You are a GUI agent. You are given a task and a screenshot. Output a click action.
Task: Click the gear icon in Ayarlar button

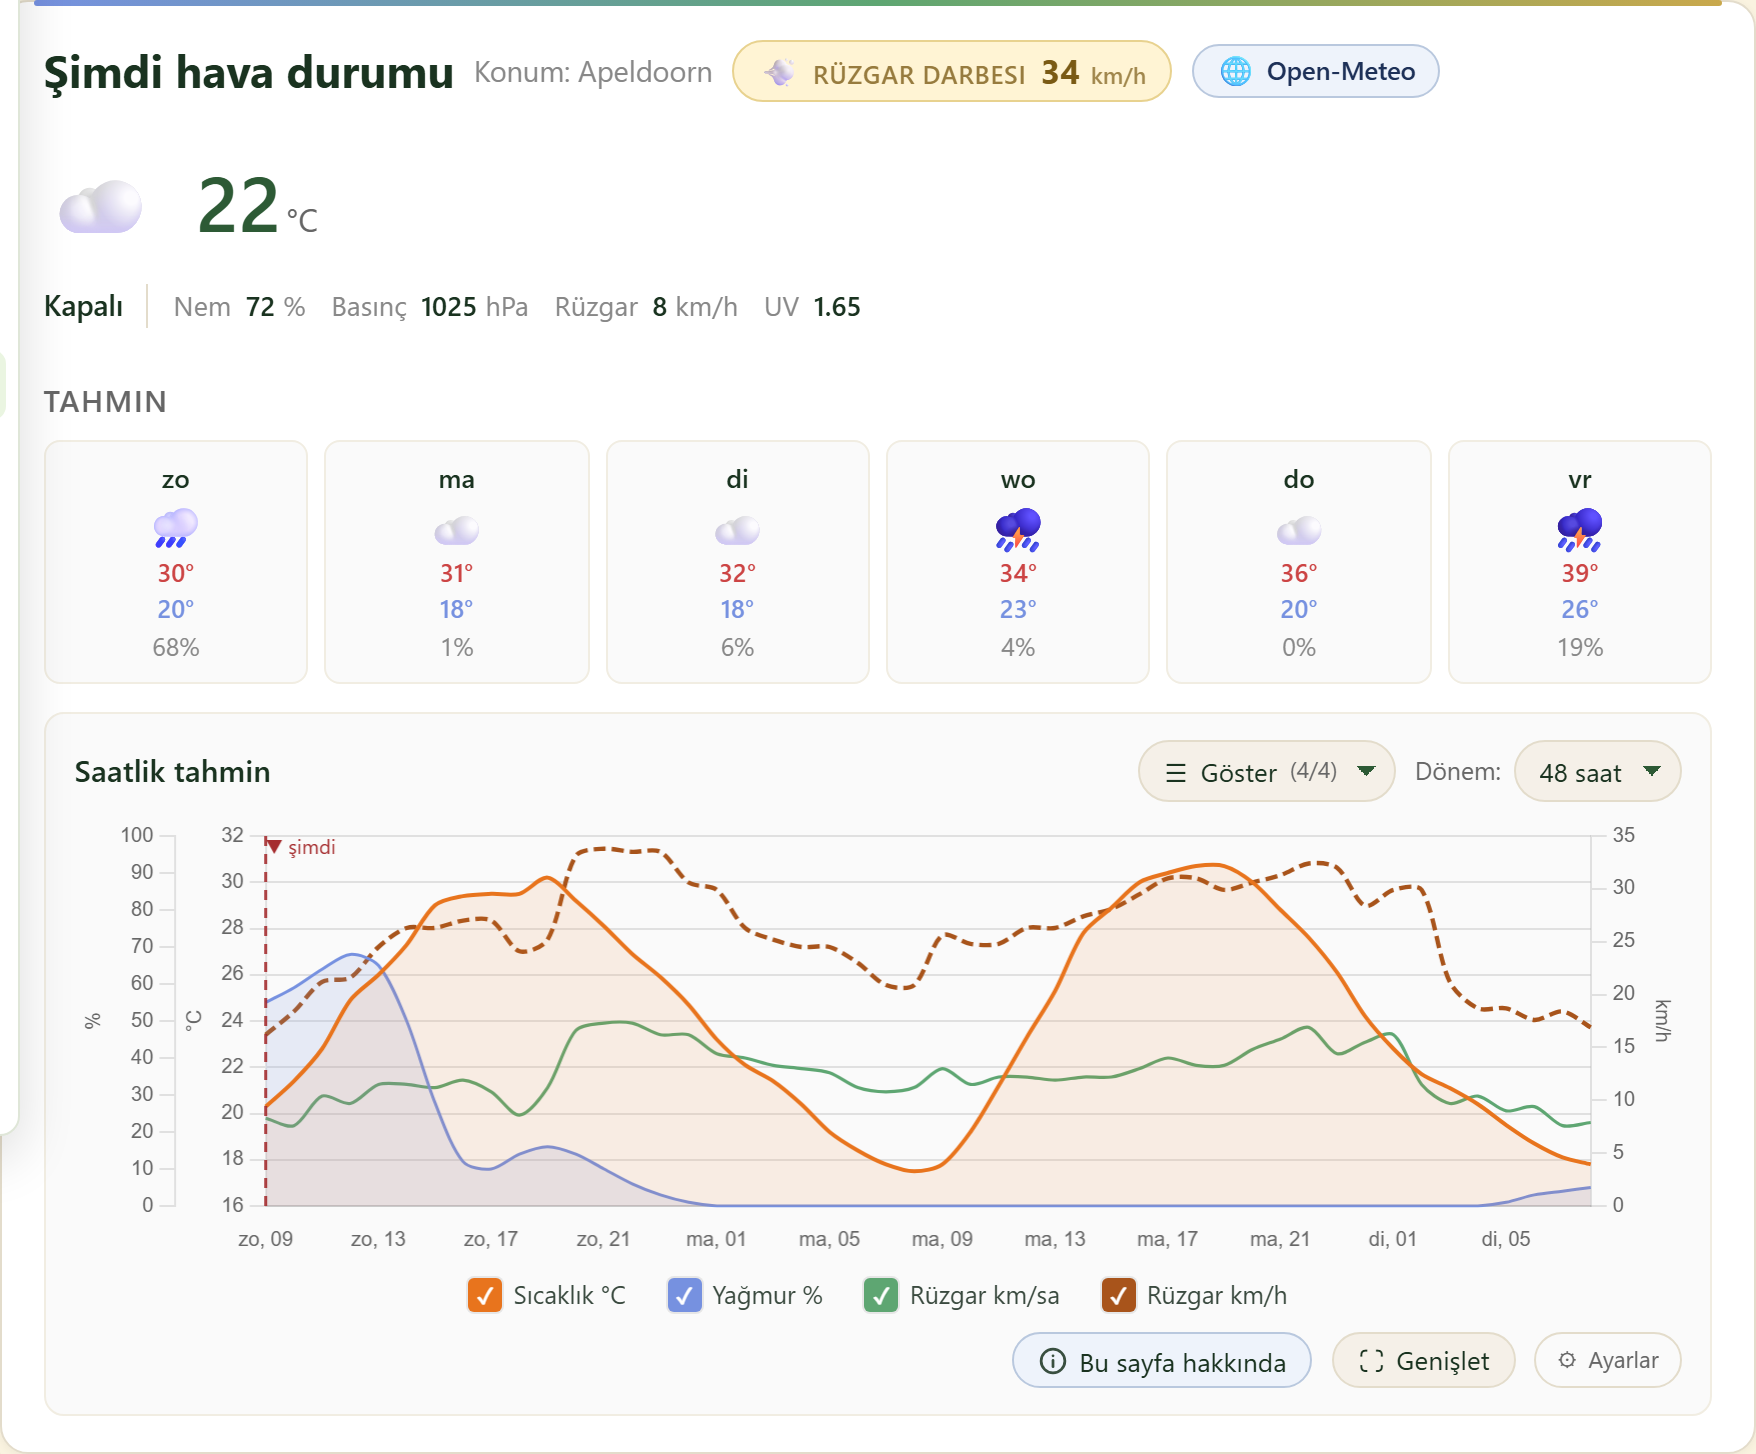1567,1360
